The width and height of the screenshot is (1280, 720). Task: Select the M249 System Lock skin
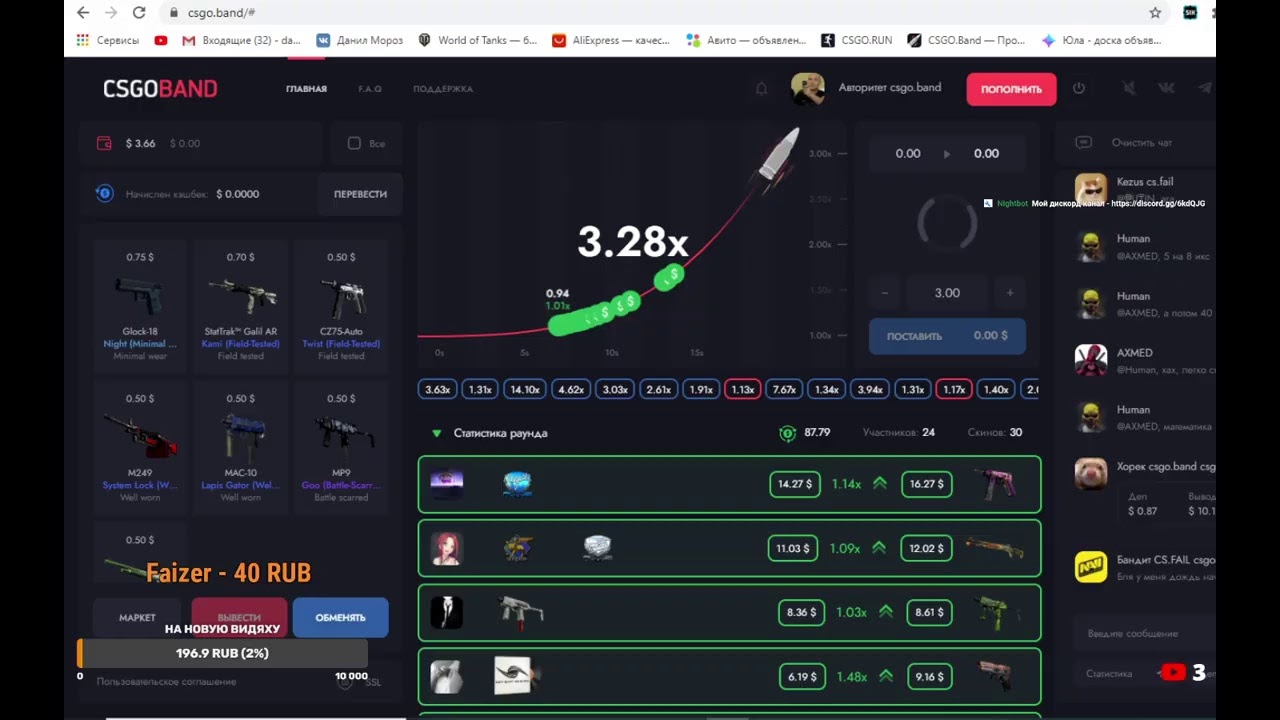click(x=140, y=446)
